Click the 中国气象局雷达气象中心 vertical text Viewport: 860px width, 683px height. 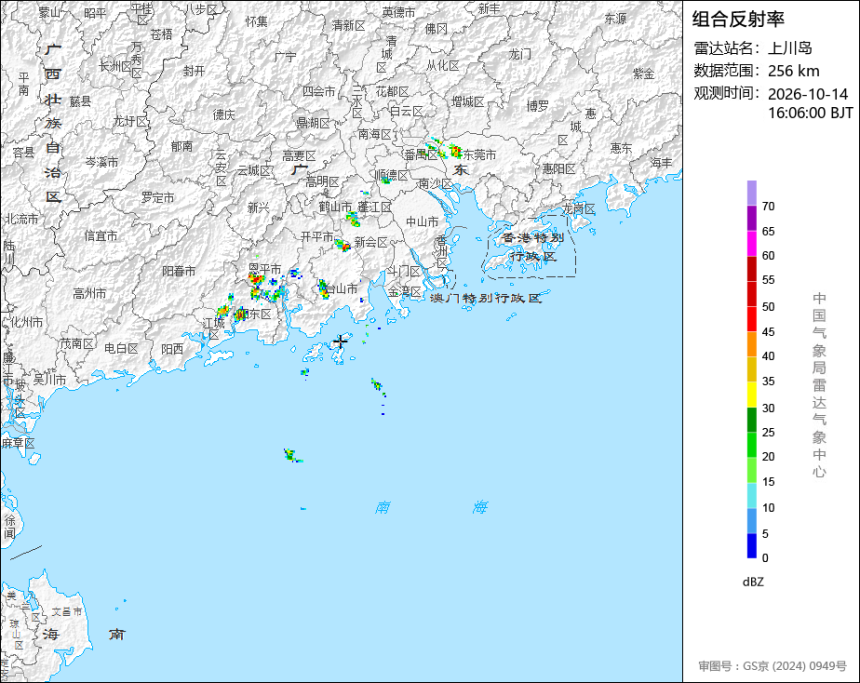click(x=819, y=385)
